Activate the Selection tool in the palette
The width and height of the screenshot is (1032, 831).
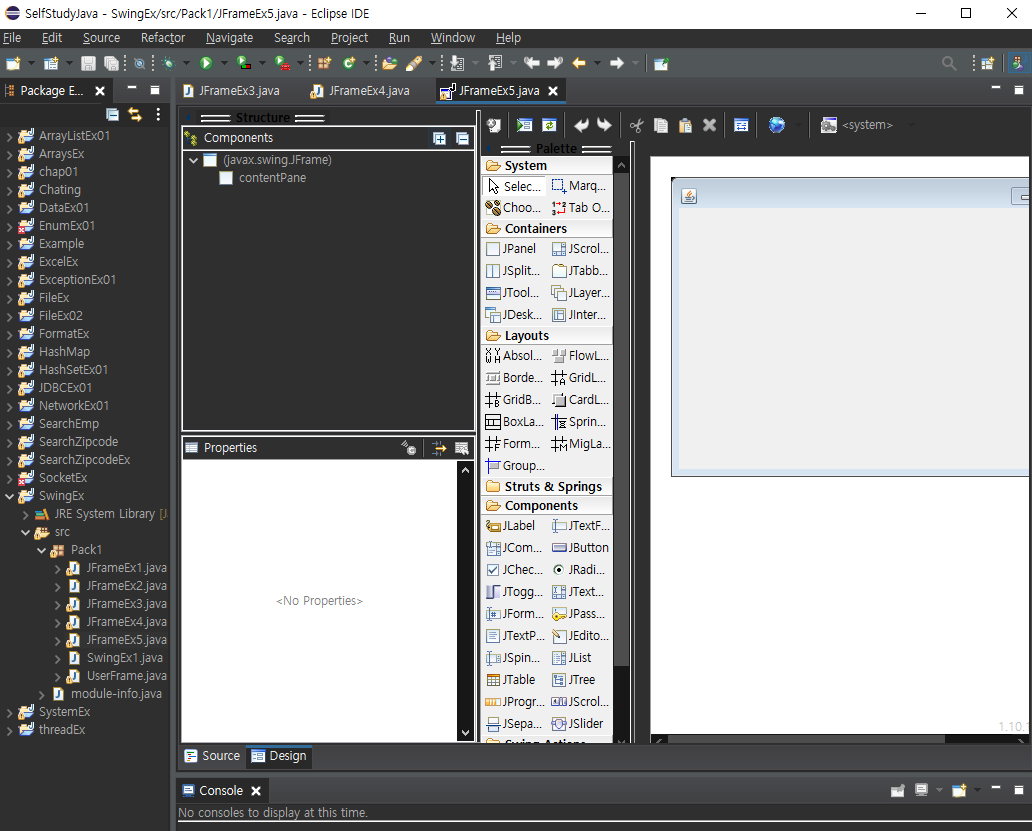pos(513,186)
